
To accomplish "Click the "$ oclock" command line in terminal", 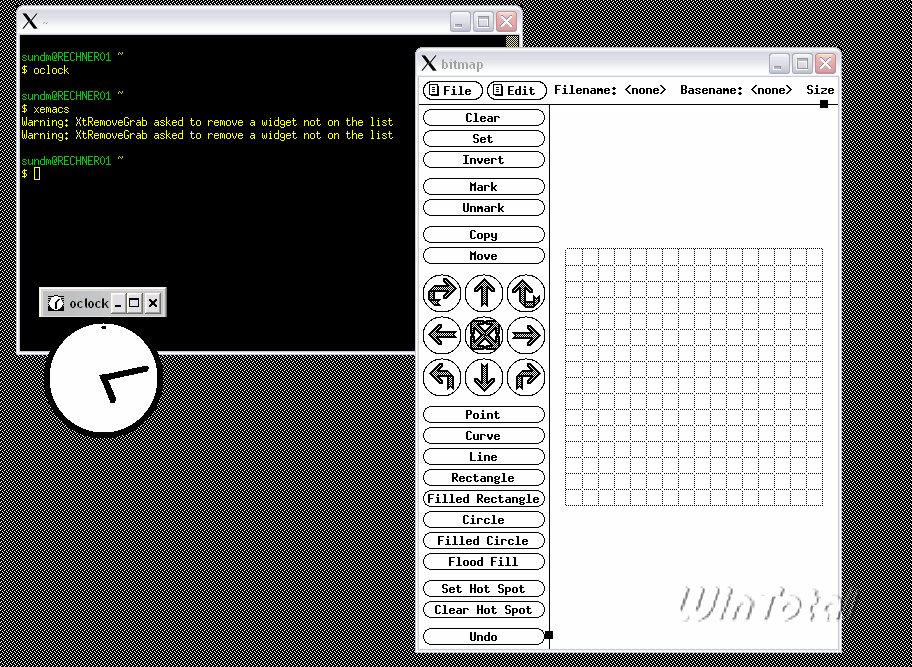I will (45, 70).
